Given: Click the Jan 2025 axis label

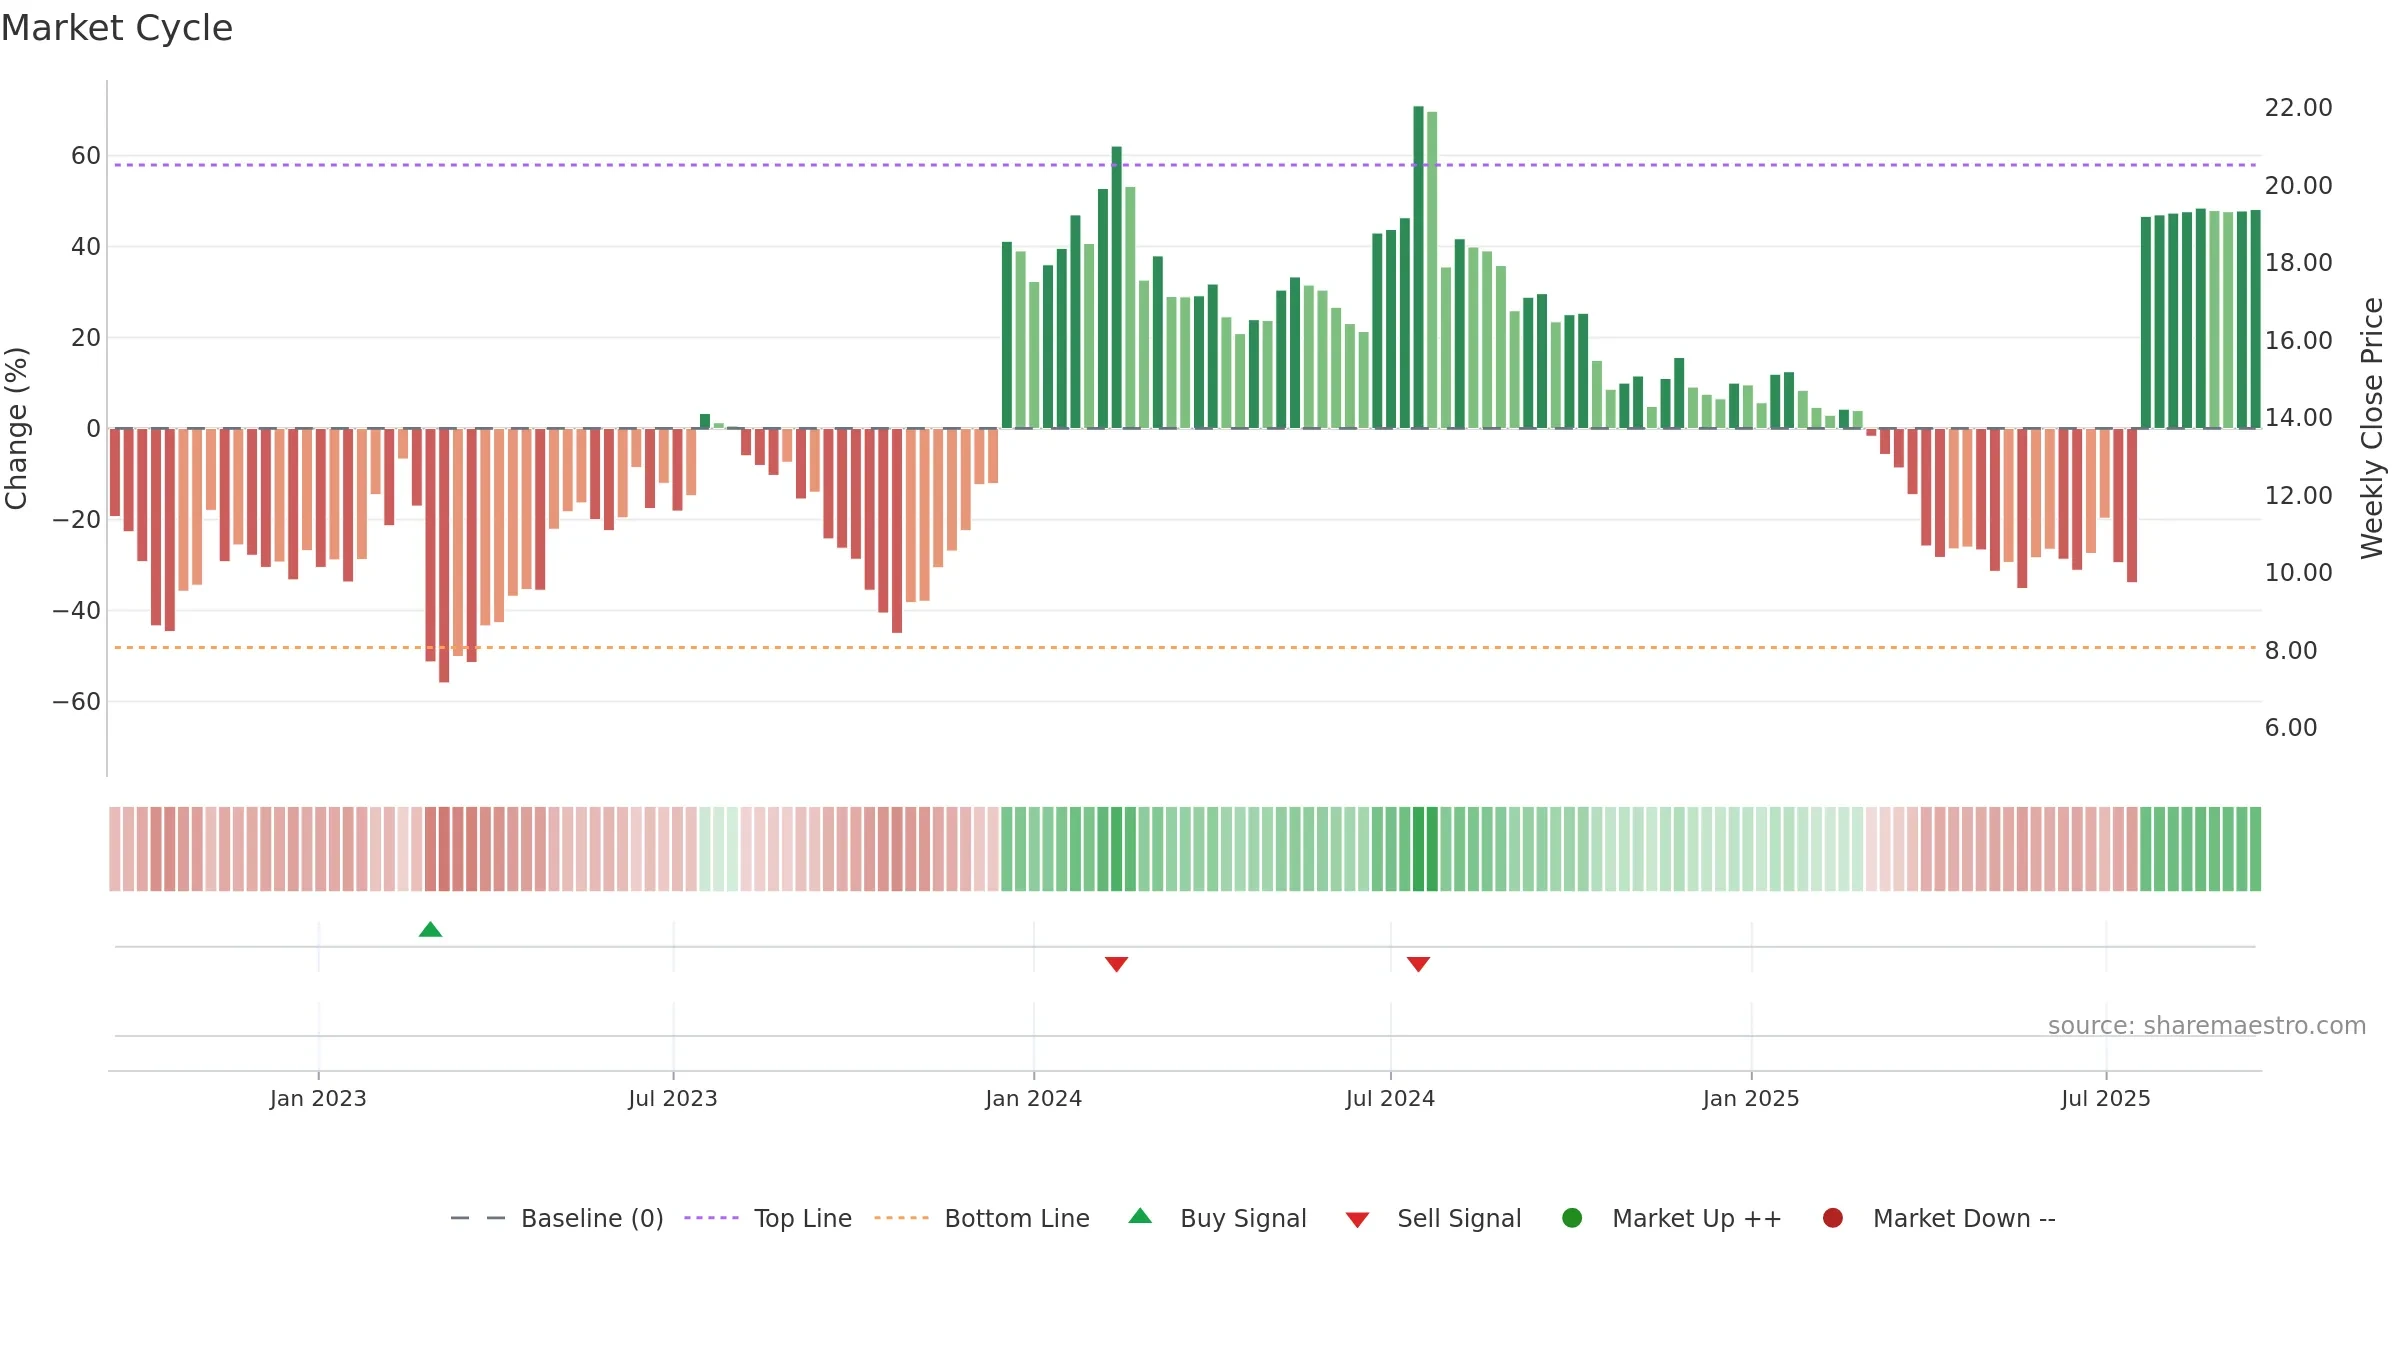Looking at the screenshot, I should pos(1751,1099).
